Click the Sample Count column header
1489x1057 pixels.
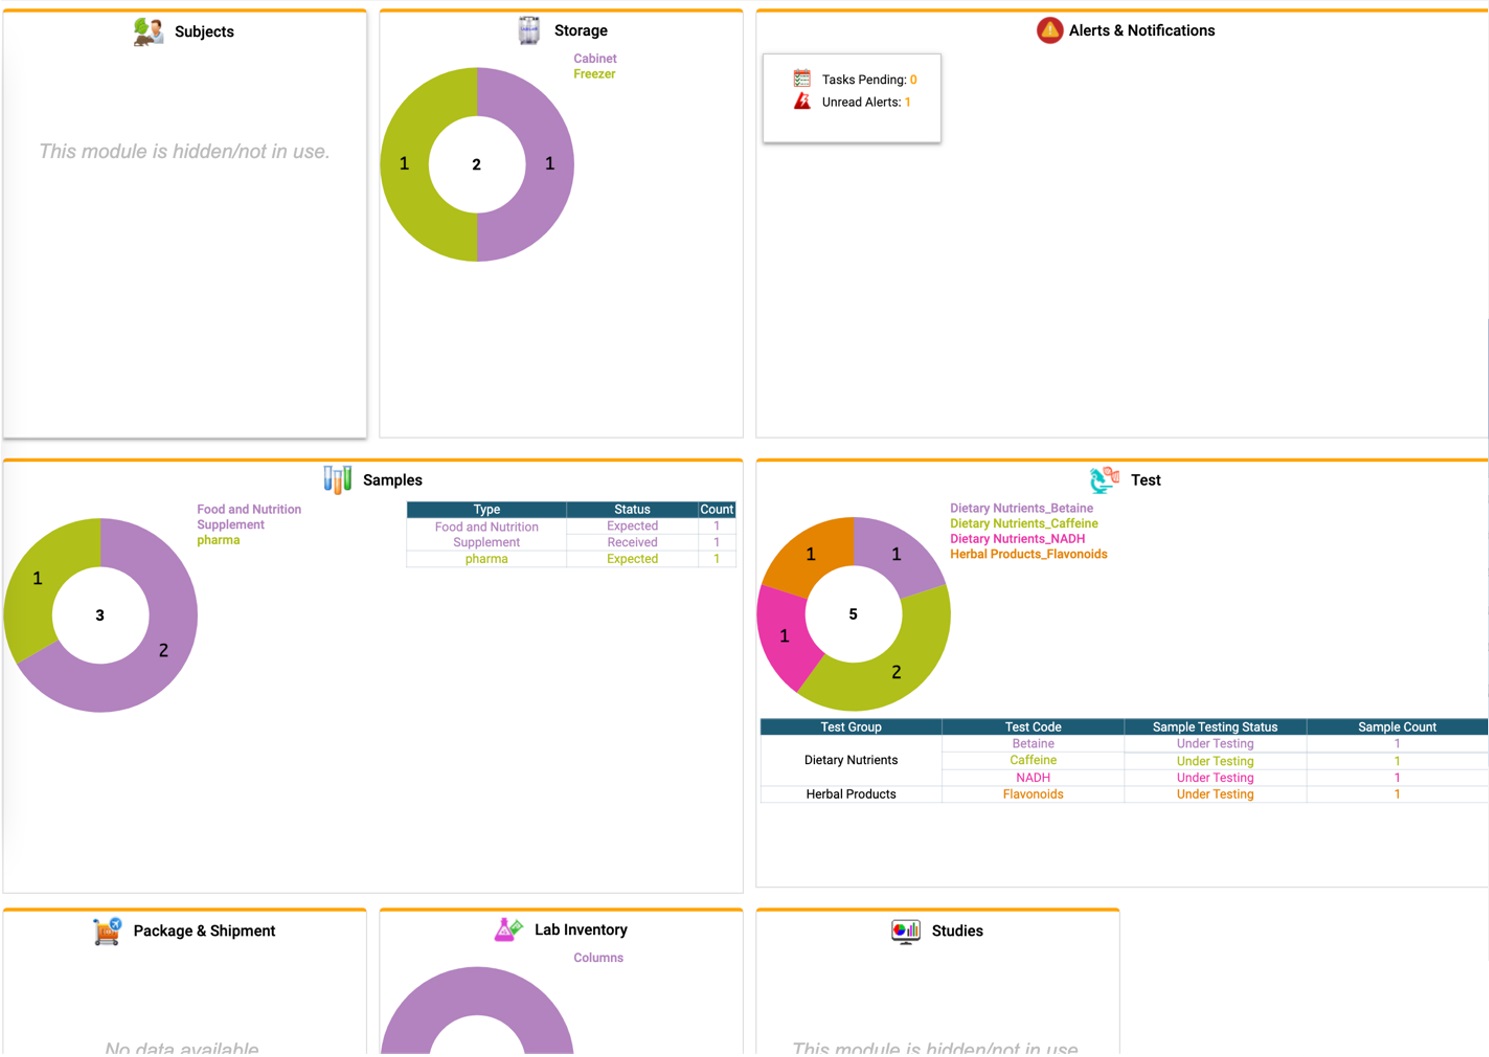coord(1397,727)
